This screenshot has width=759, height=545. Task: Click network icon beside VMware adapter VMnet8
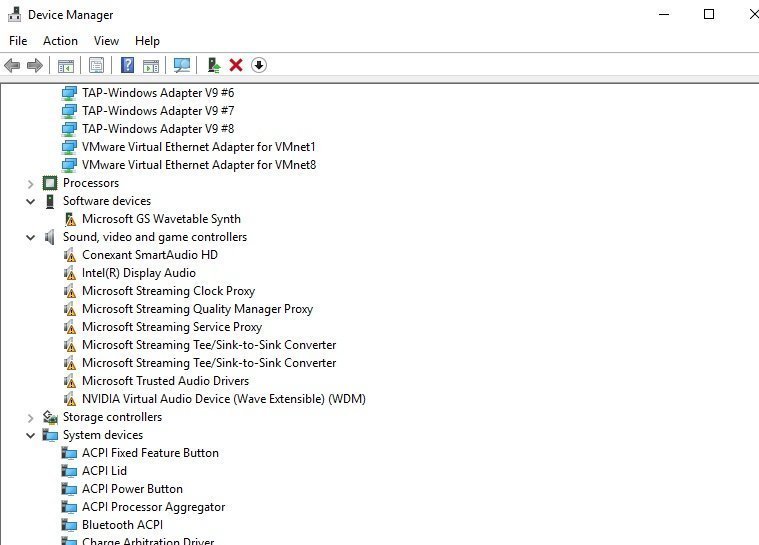pos(69,165)
